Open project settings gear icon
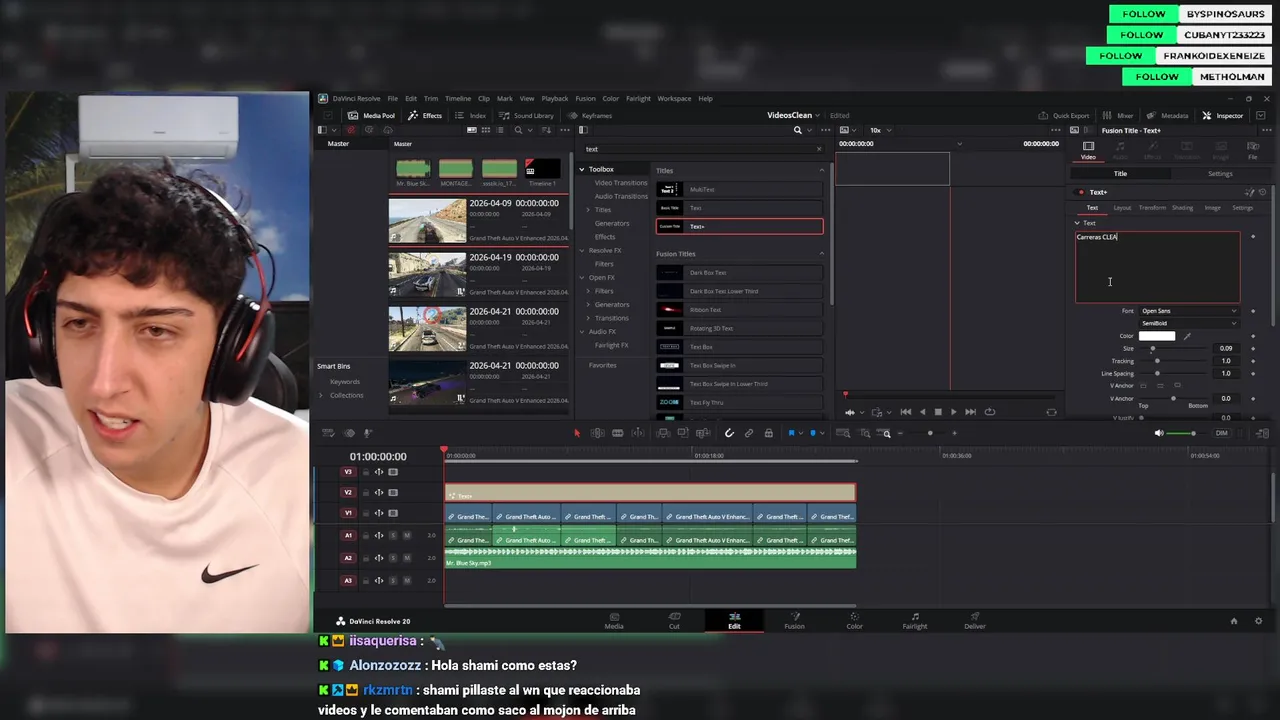This screenshot has height=720, width=1280. (1258, 621)
